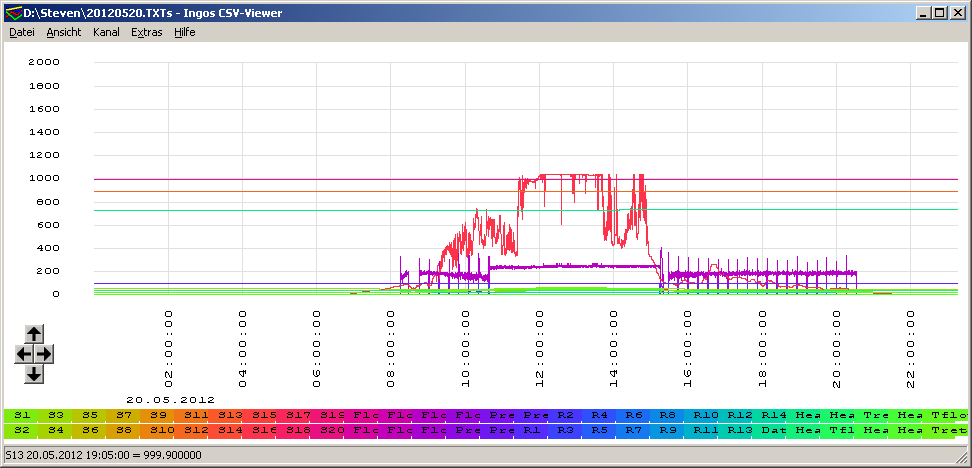Select the S2 channel swatch

(x=20, y=430)
